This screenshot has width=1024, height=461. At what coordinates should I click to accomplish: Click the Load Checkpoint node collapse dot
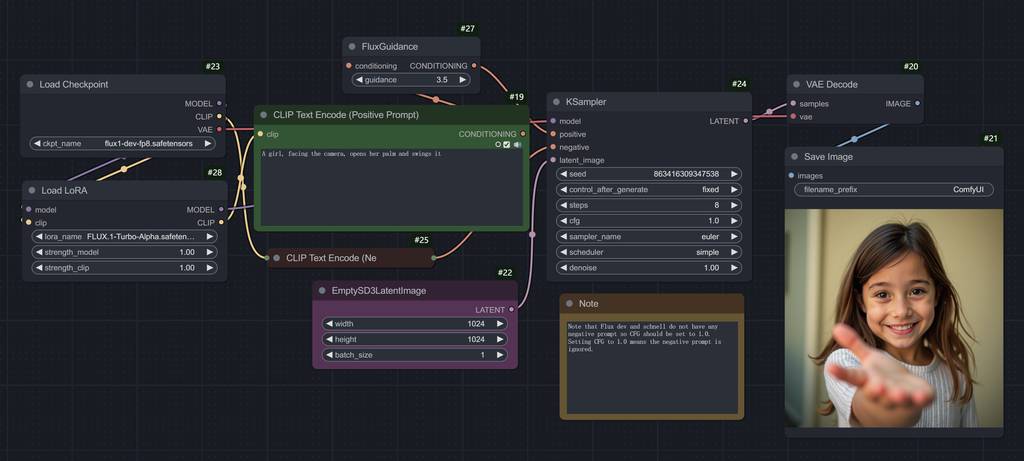coord(30,85)
